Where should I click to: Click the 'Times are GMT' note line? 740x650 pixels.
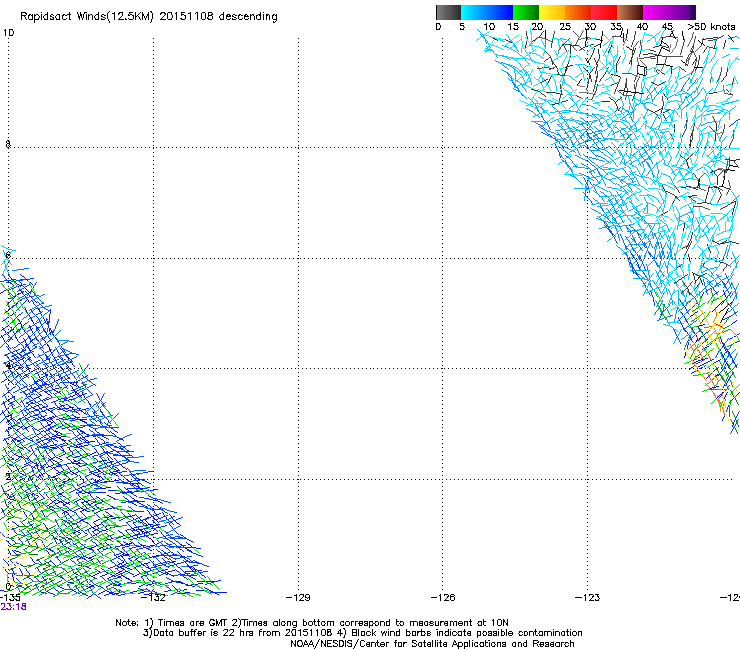pos(312,623)
